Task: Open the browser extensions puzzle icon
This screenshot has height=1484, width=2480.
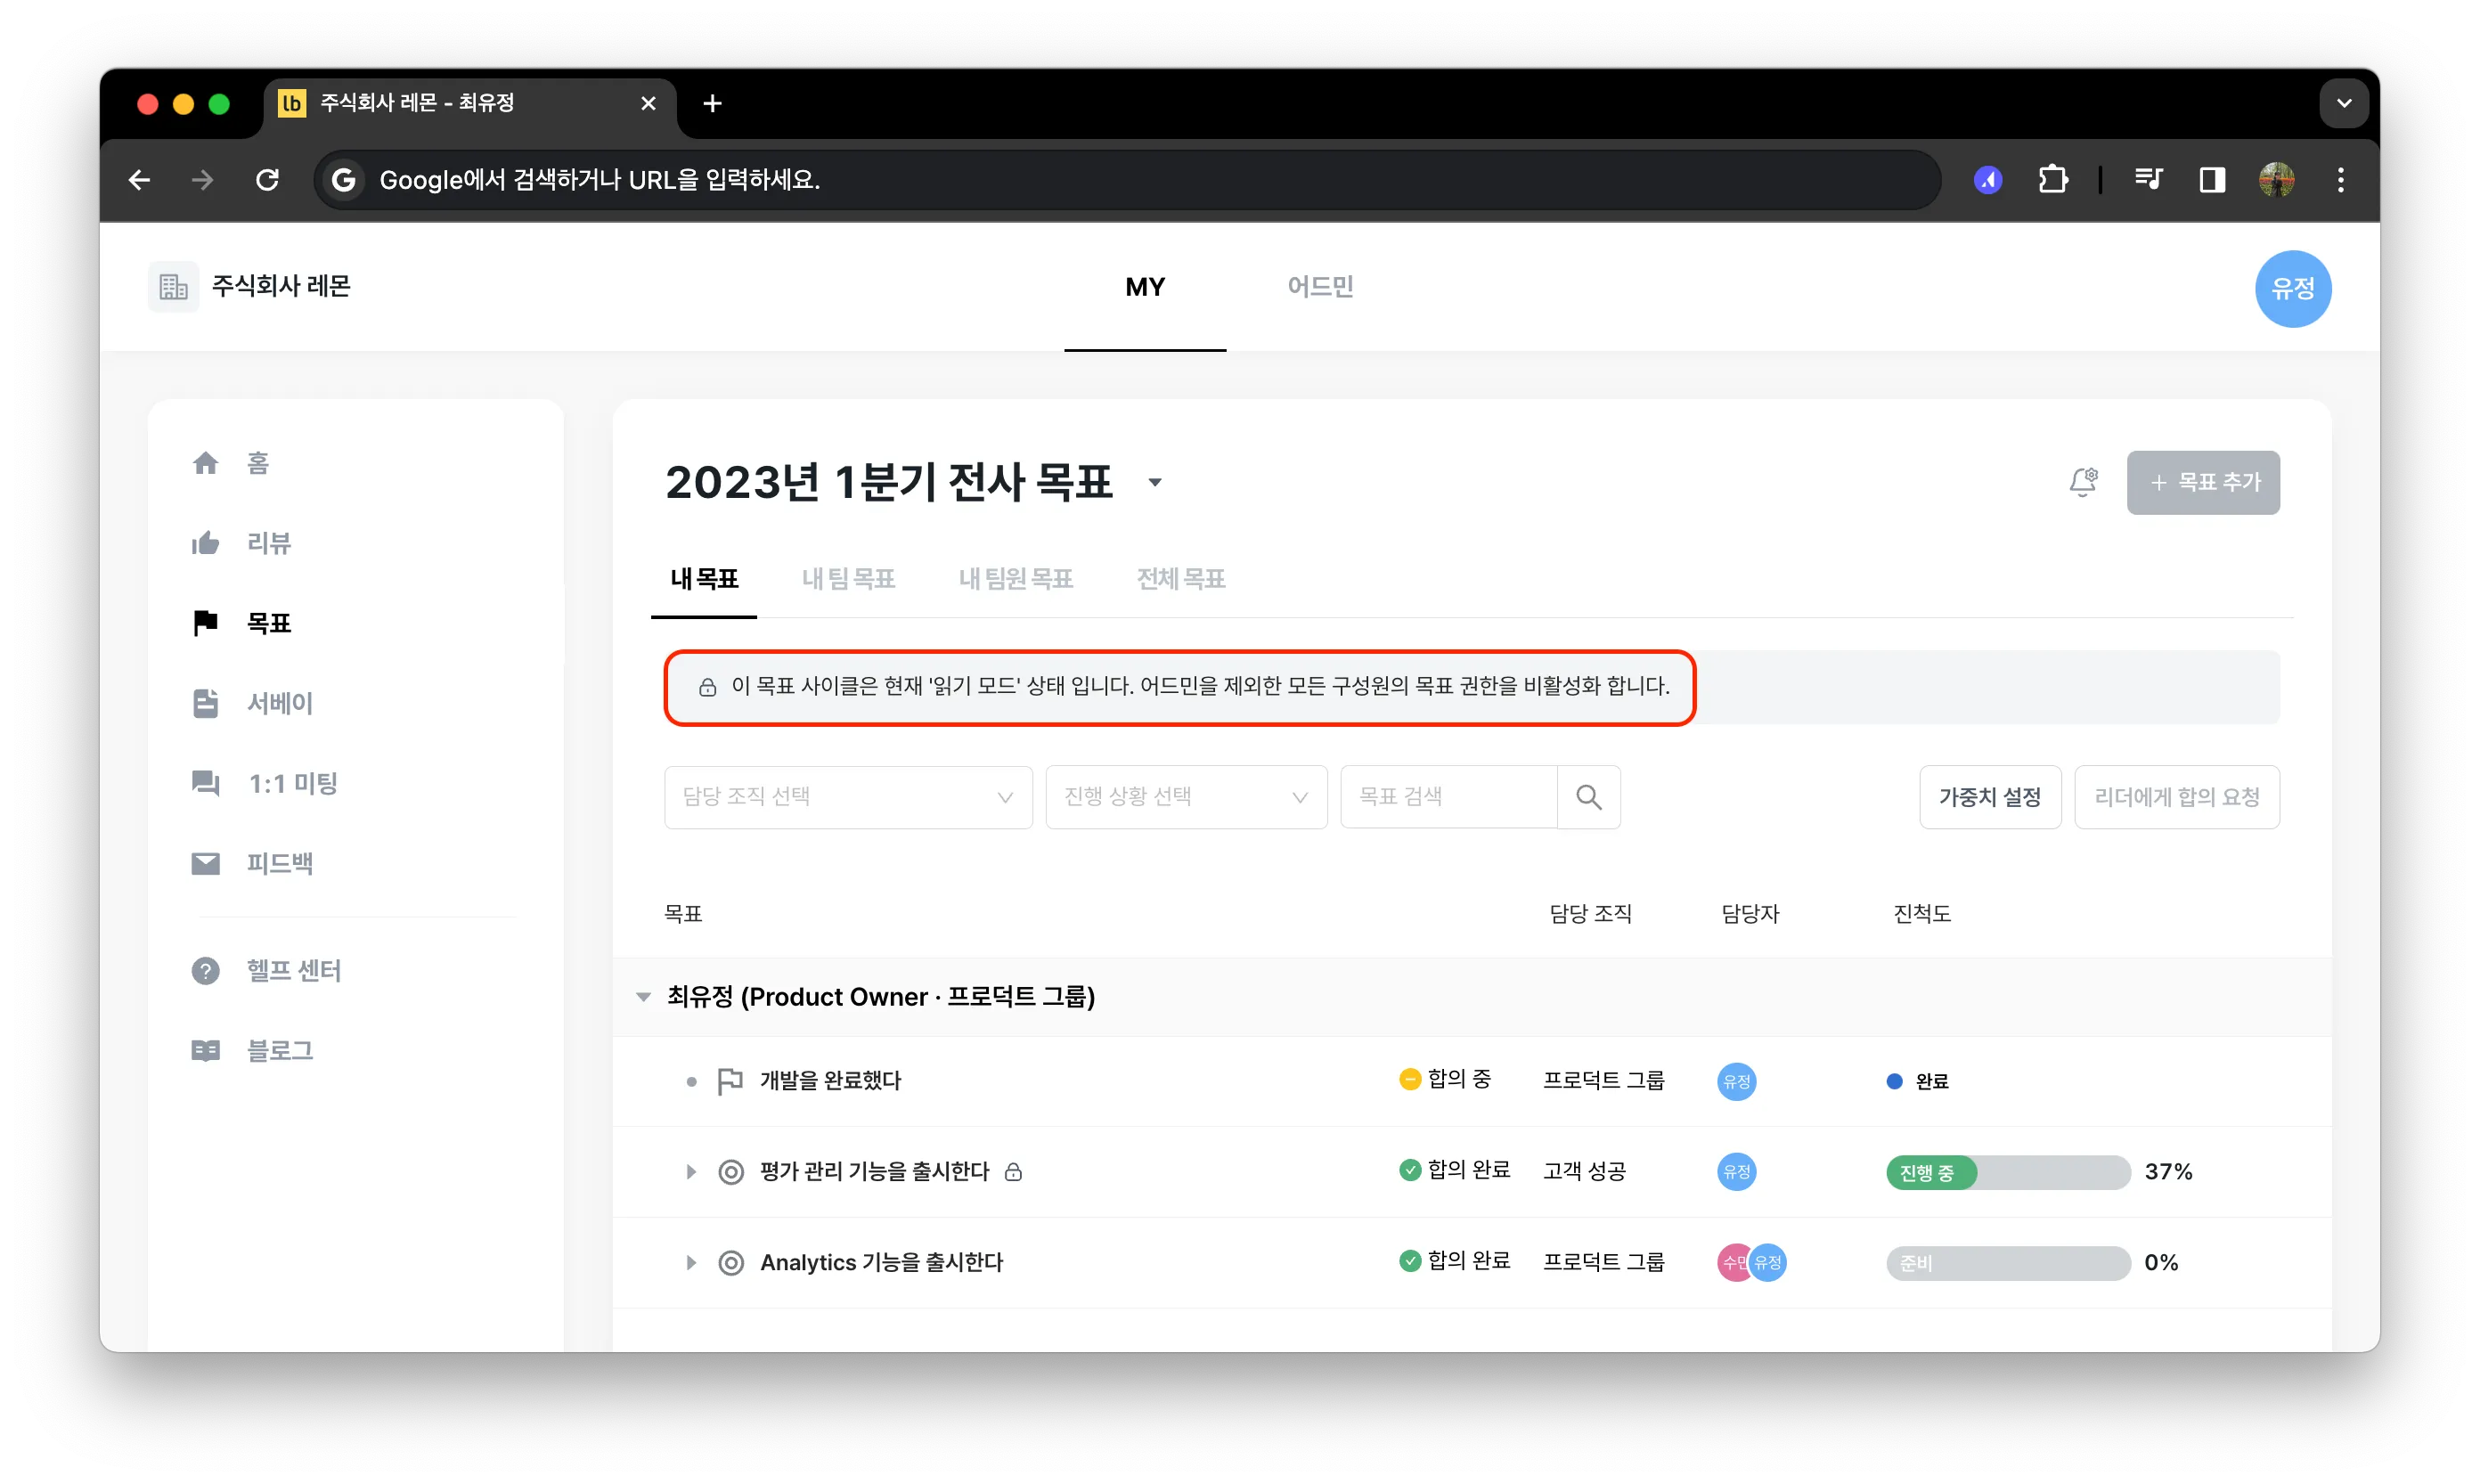Action: tap(2052, 180)
